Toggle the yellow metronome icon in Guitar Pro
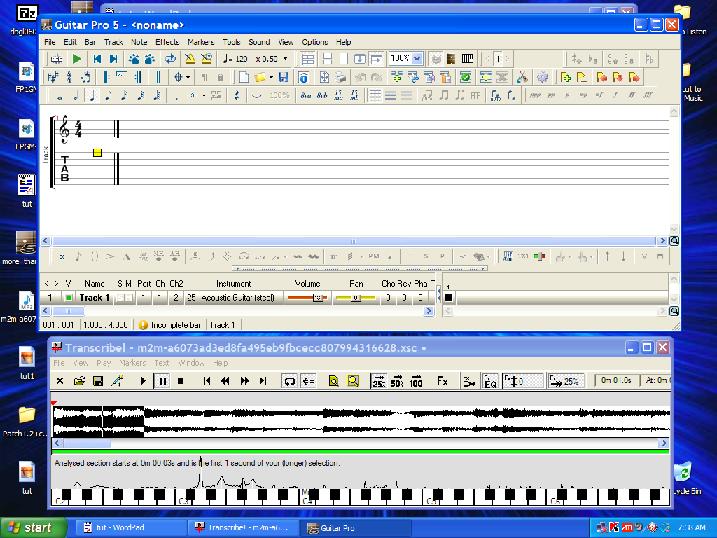Screen dimensions: 717x538 (190, 59)
